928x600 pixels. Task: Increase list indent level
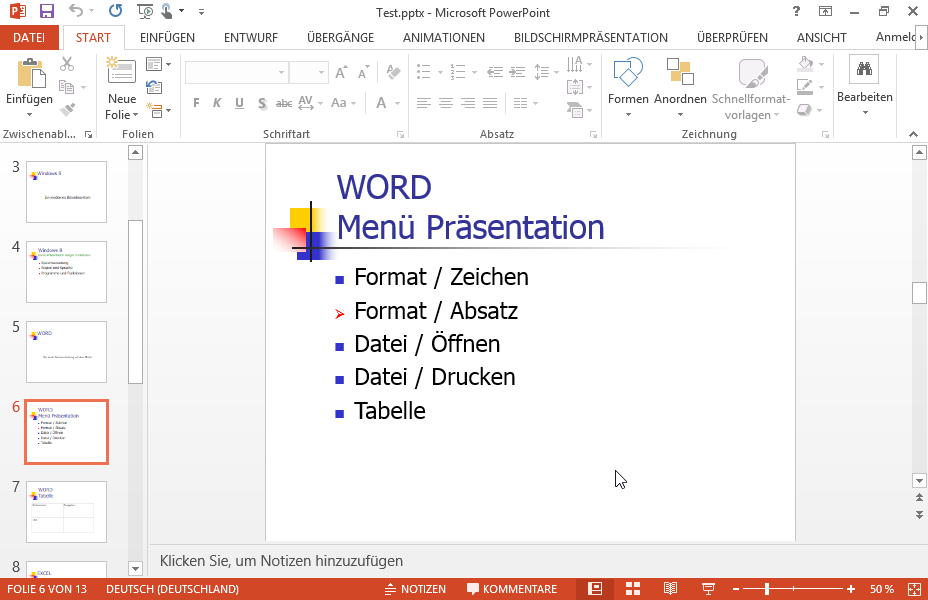517,72
